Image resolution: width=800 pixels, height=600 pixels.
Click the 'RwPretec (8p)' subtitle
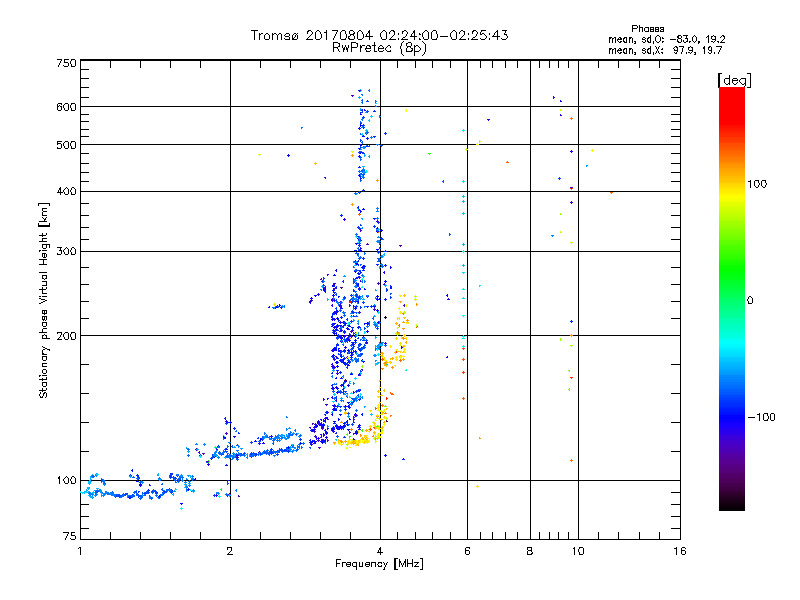(379, 48)
